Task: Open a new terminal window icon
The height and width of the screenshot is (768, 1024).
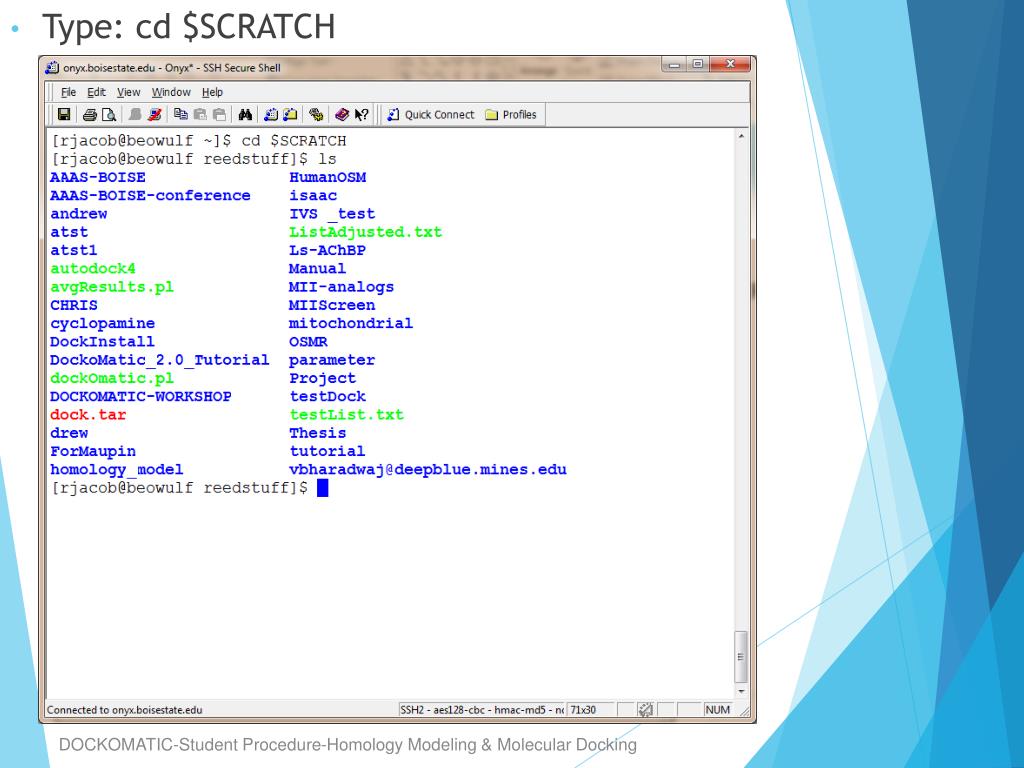Action: tap(271, 115)
